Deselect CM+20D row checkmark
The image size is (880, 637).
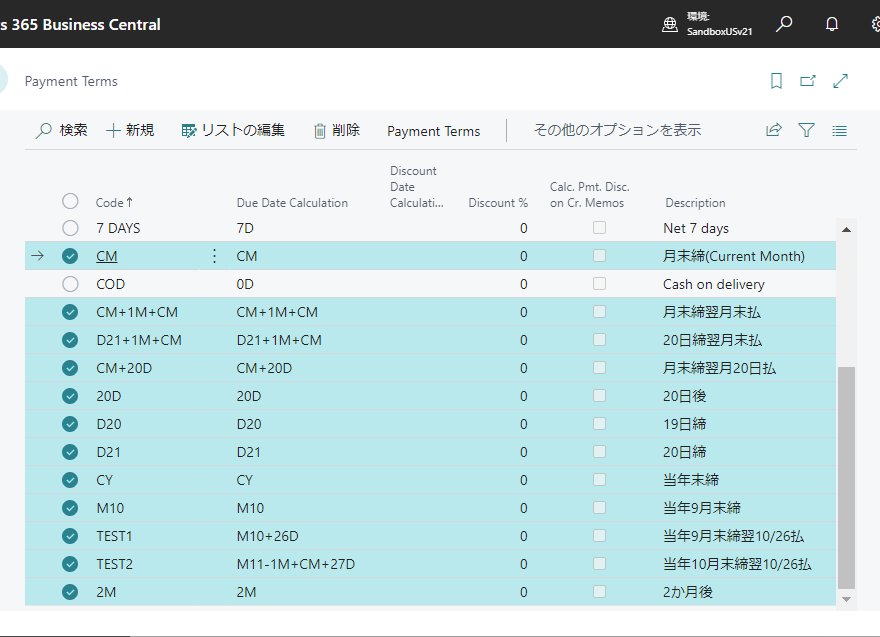(x=70, y=368)
